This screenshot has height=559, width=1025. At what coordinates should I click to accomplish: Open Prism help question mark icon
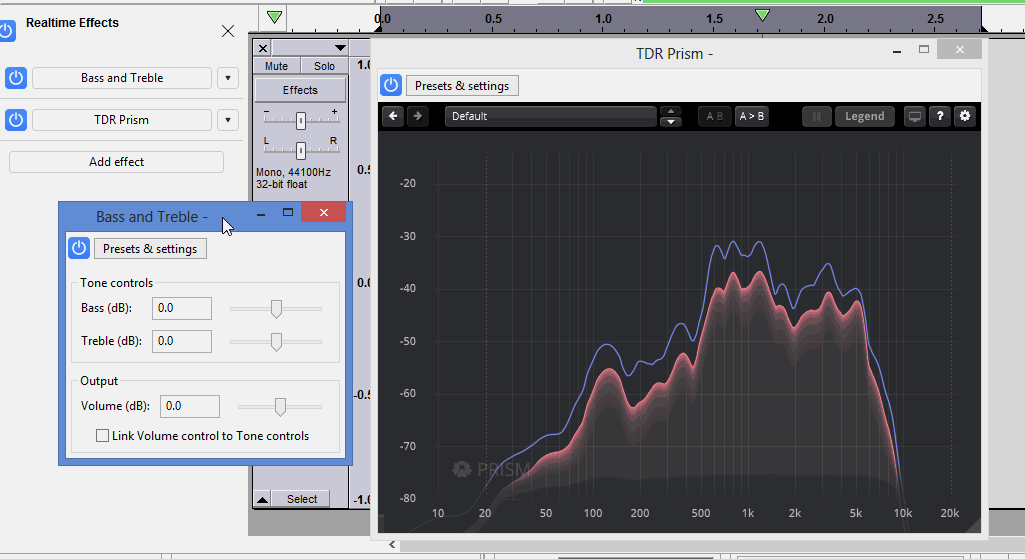(x=940, y=116)
